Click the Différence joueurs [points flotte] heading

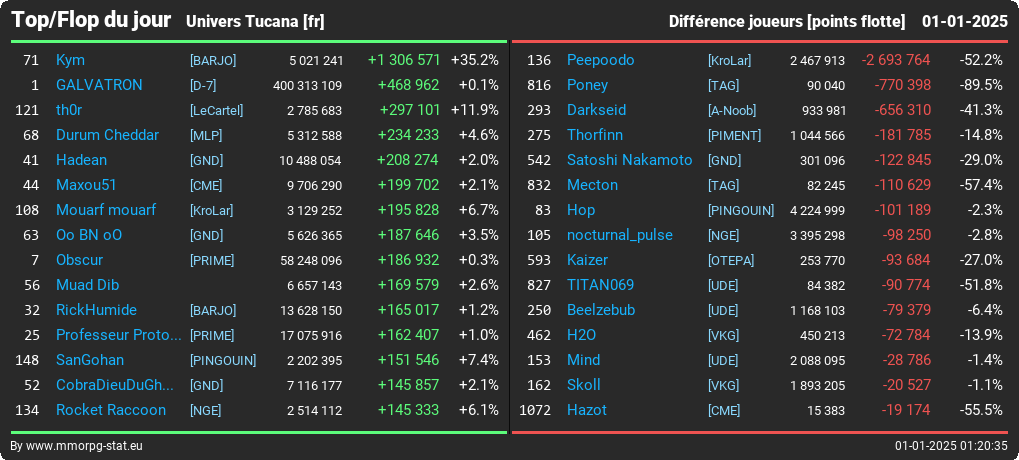(787, 22)
